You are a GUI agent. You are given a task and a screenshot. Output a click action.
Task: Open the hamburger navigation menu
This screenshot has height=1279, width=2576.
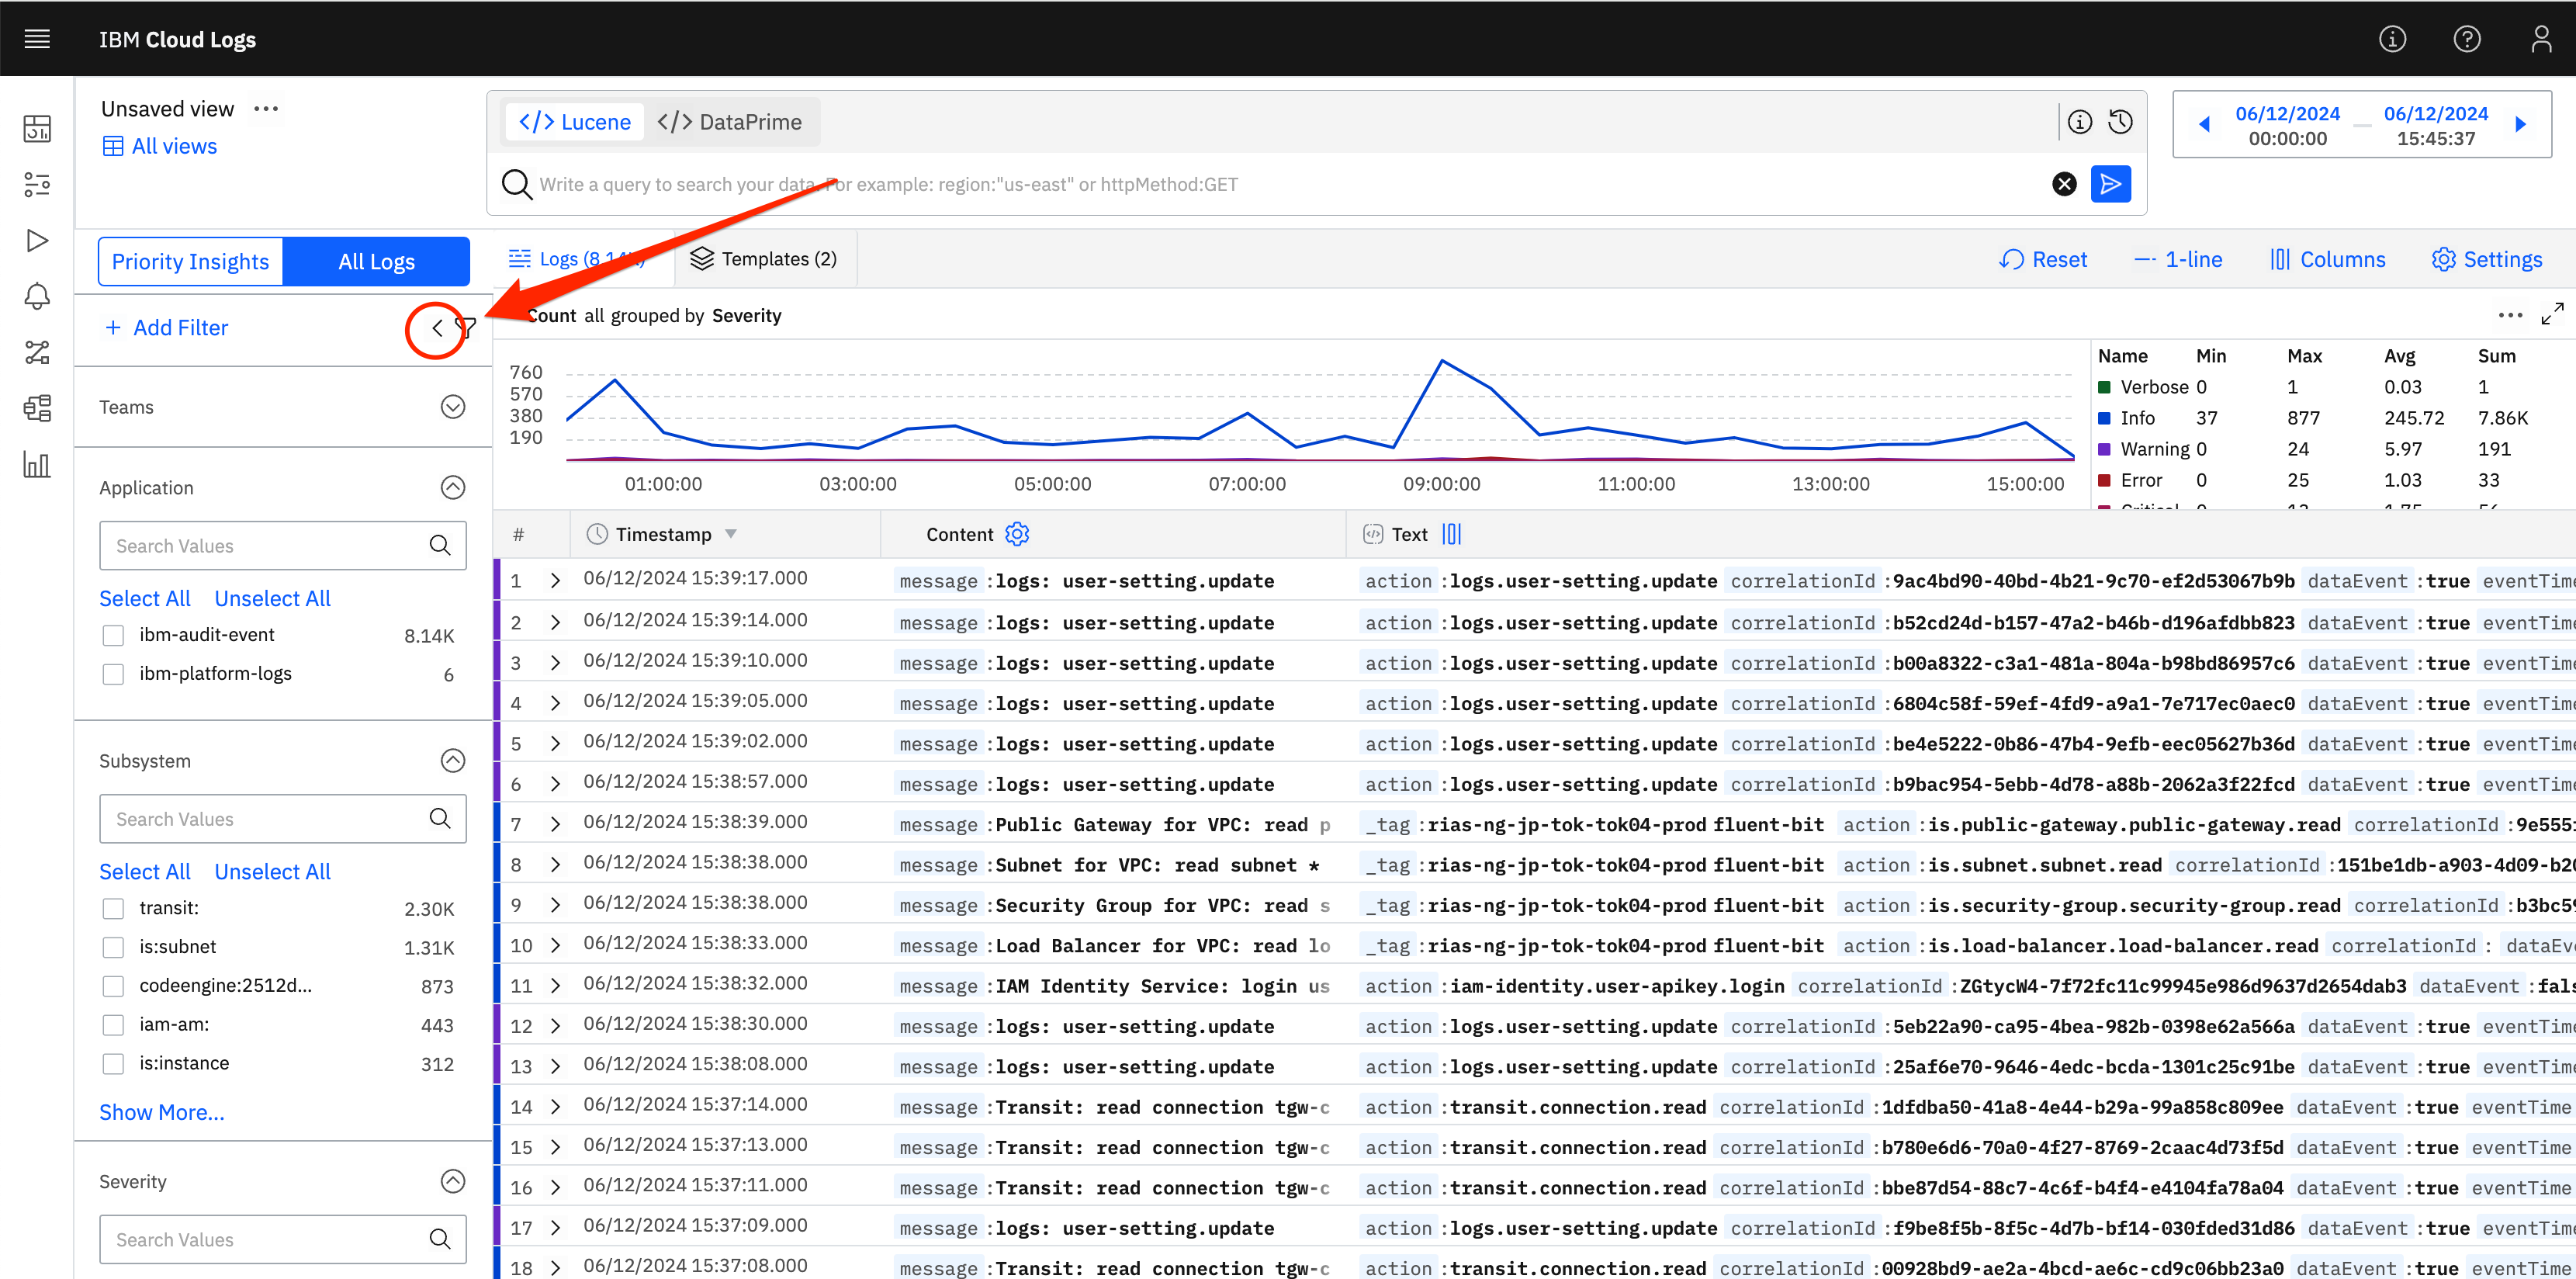(37, 39)
